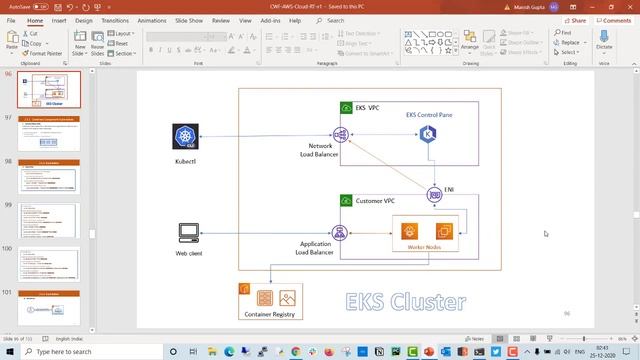Screen dimensions: 640x360
Task: Click the Replace command
Action: coord(567,42)
